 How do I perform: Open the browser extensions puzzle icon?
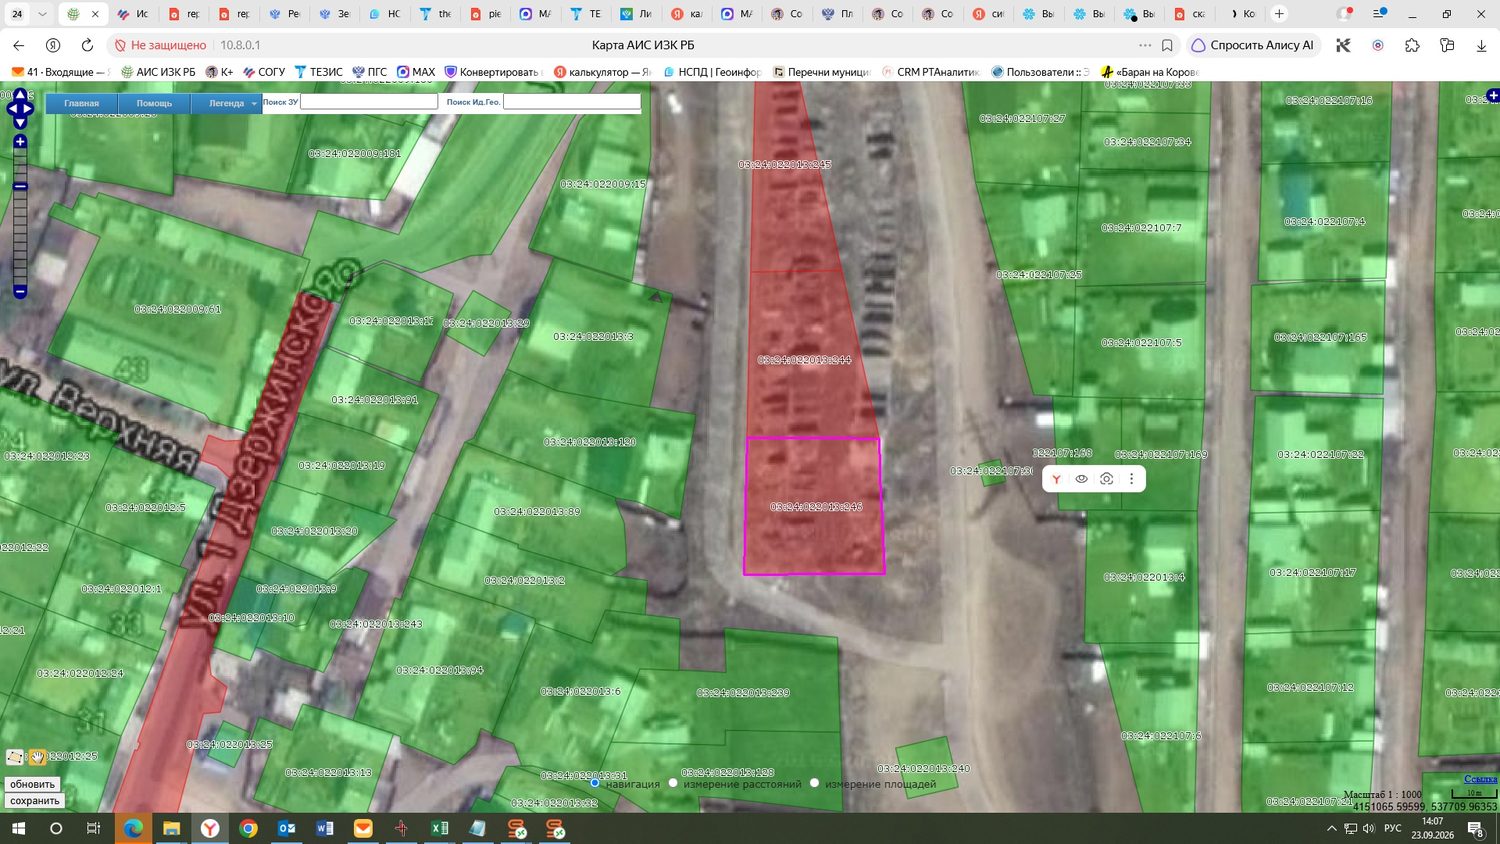pos(1412,45)
